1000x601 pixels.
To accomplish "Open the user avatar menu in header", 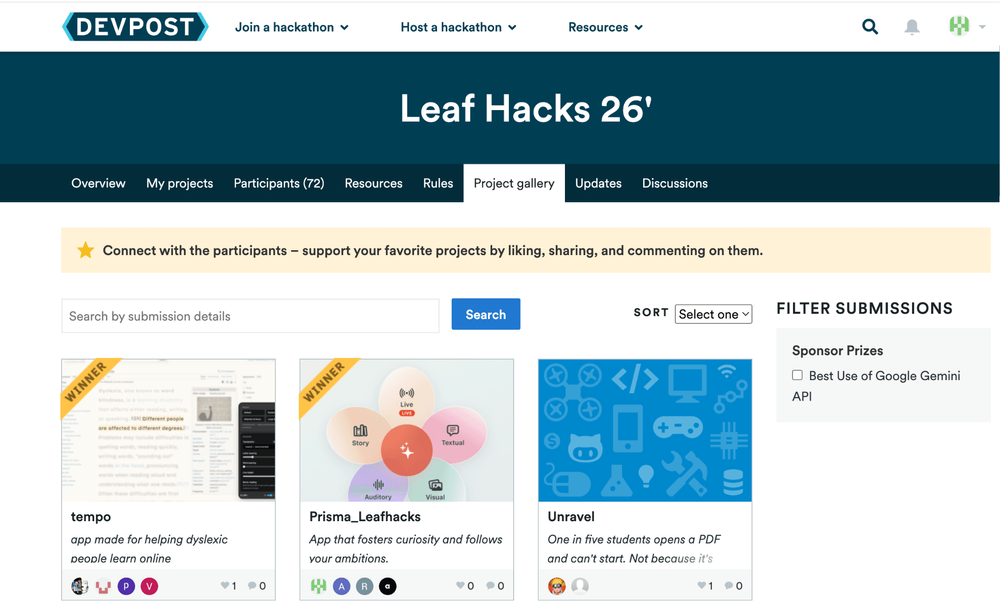I will click(x=959, y=26).
